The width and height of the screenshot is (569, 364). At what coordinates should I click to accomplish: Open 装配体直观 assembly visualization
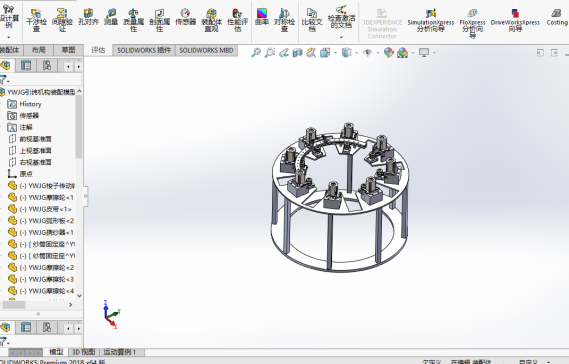pyautogui.click(x=212, y=20)
